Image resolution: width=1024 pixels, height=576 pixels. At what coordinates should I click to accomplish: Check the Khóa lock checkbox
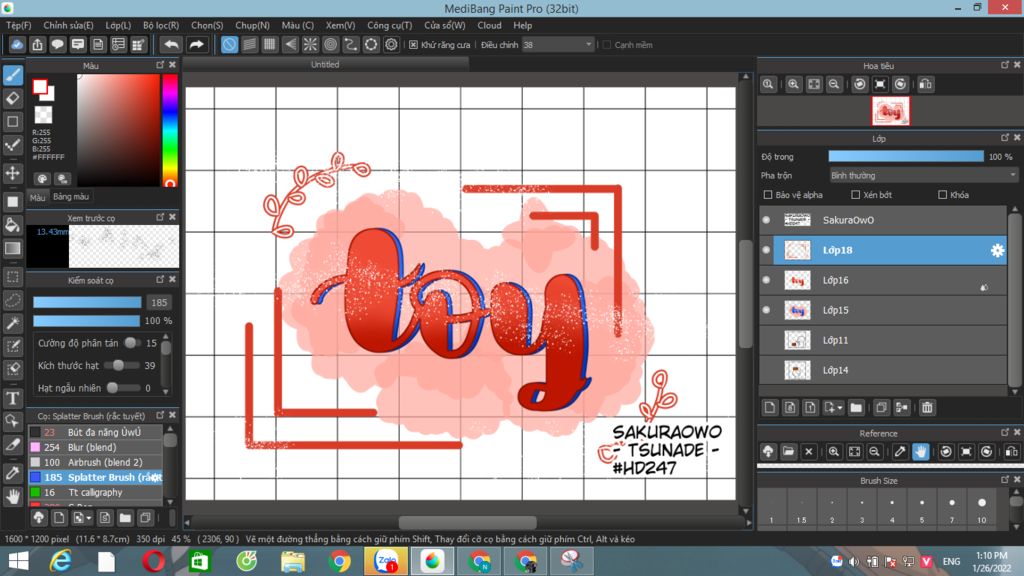(942, 195)
